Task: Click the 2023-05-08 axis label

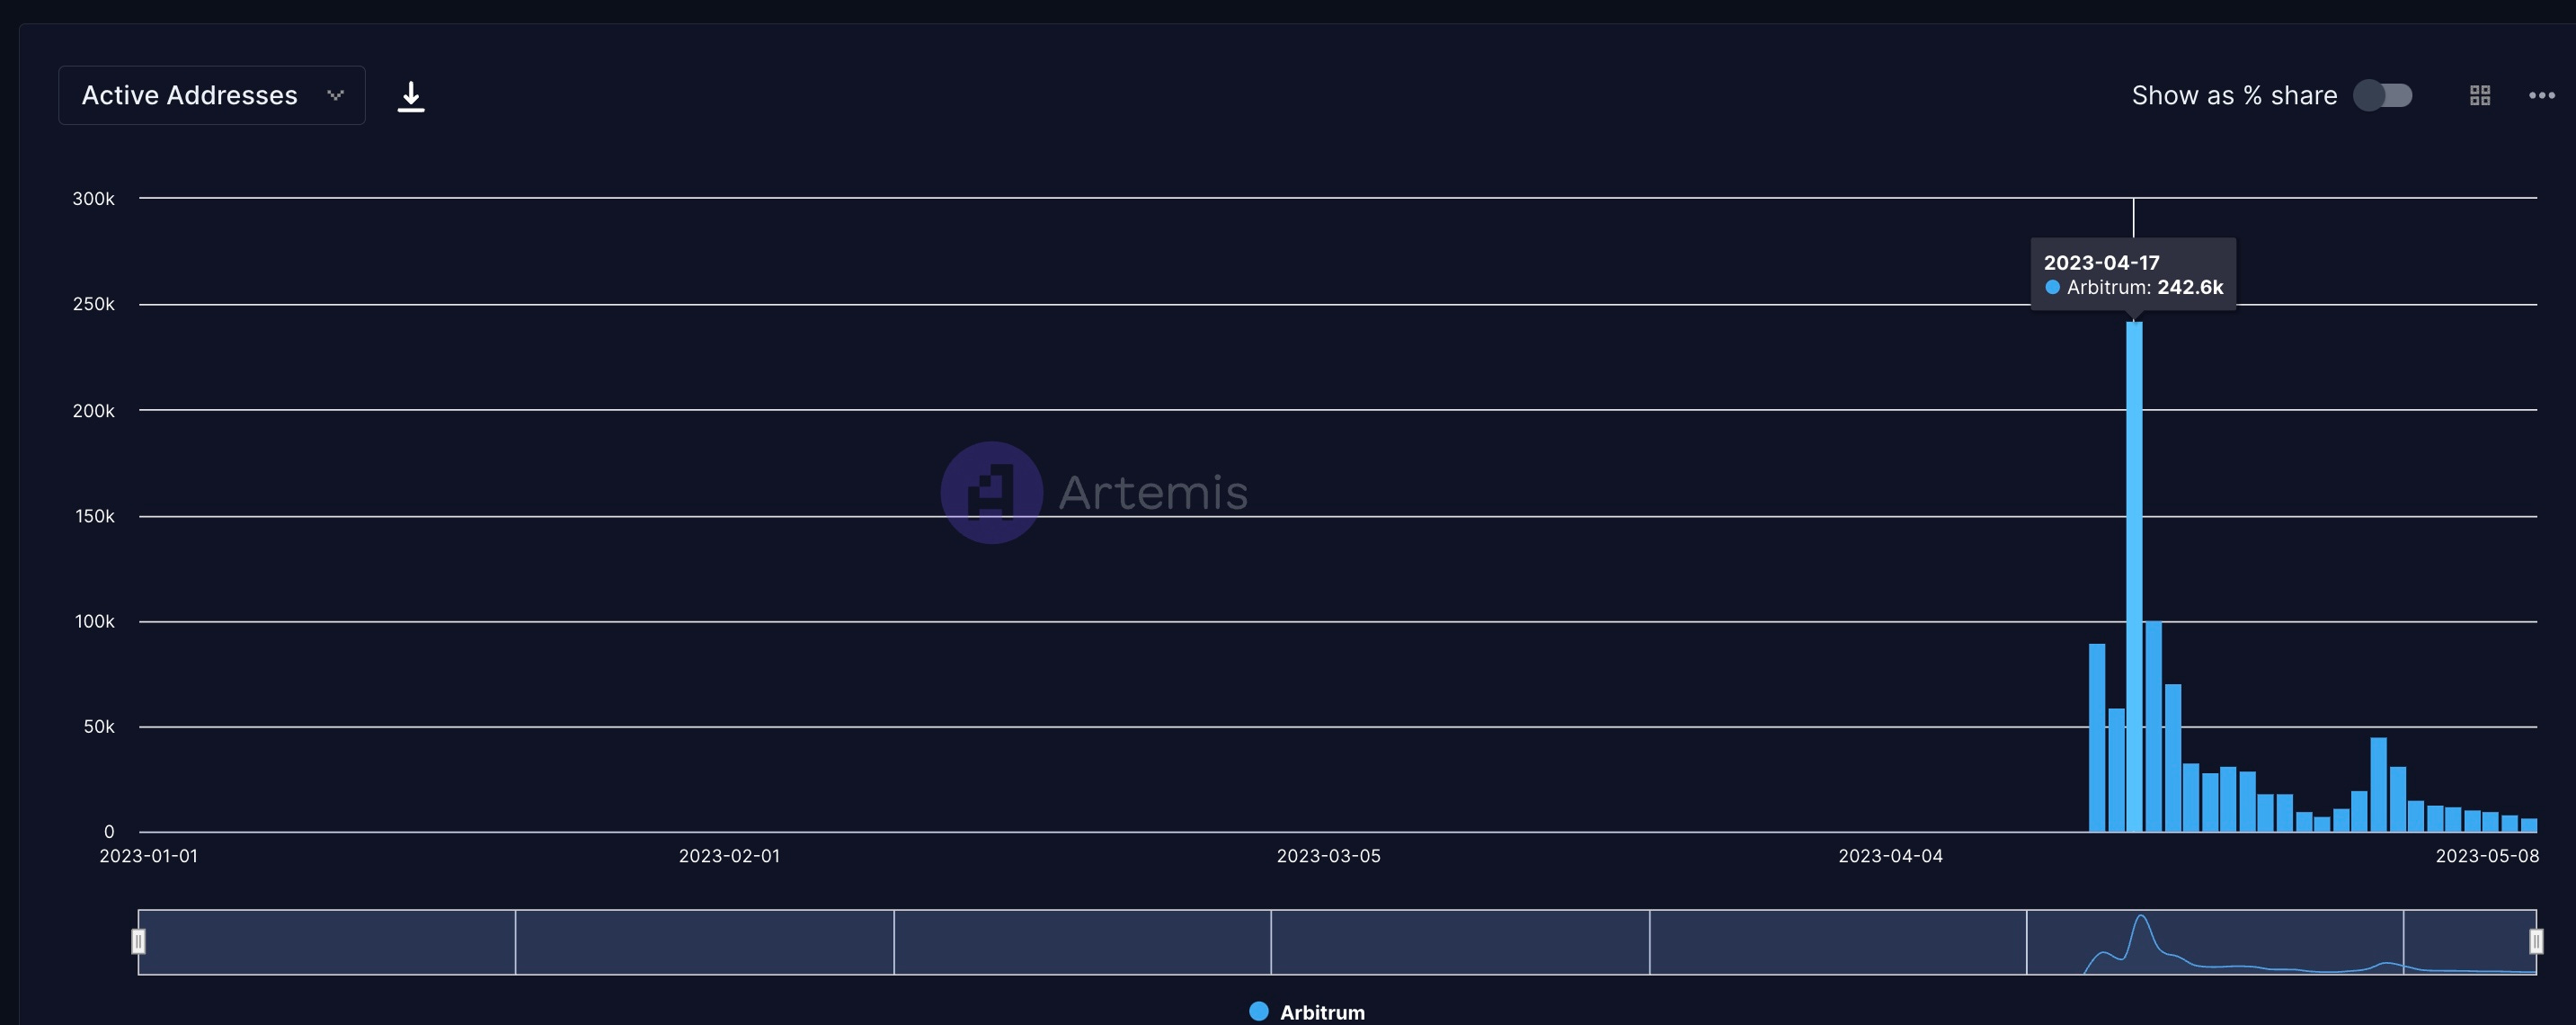Action: coord(2487,856)
